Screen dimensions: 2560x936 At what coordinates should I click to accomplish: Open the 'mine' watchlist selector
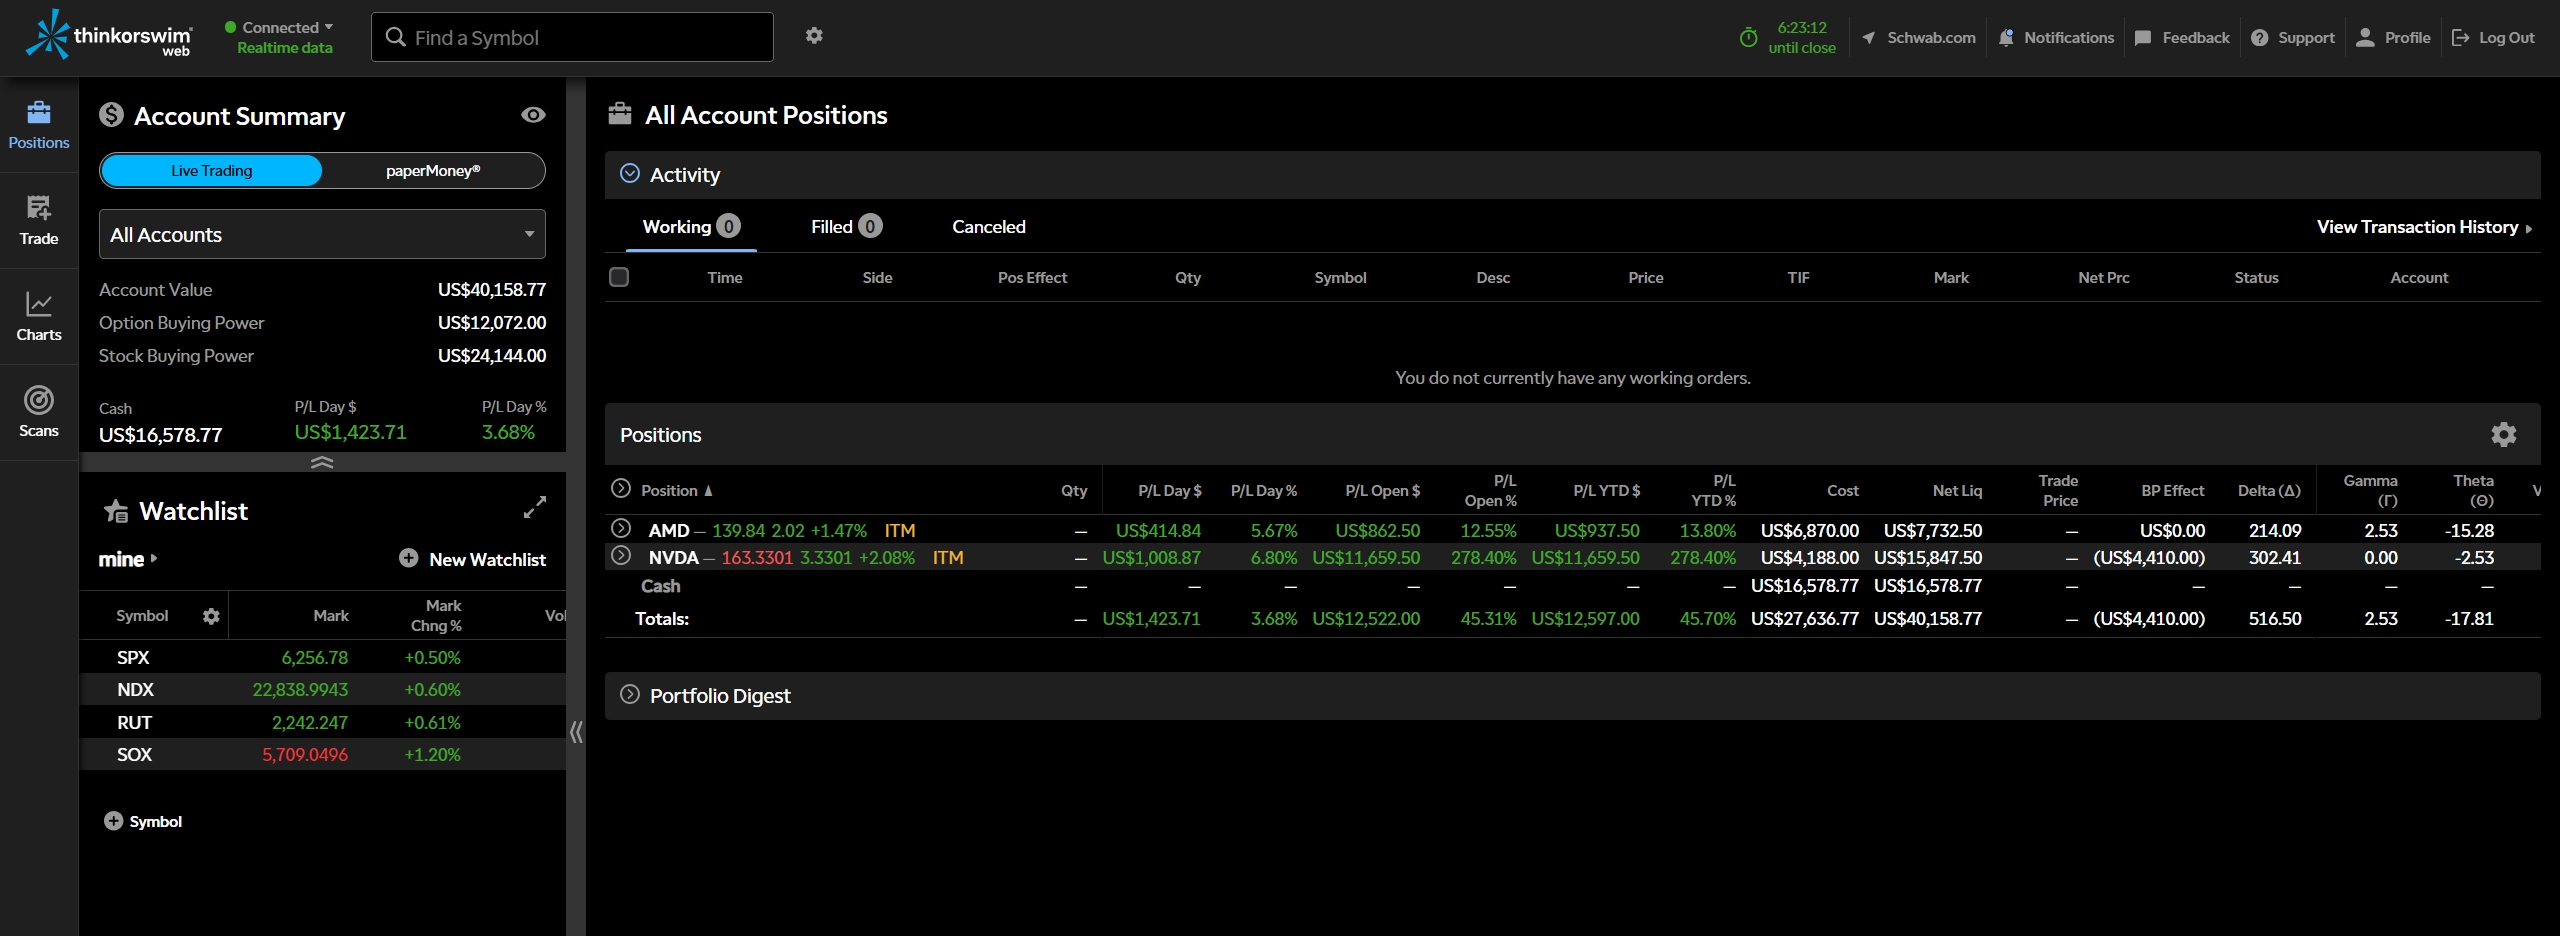coord(128,560)
